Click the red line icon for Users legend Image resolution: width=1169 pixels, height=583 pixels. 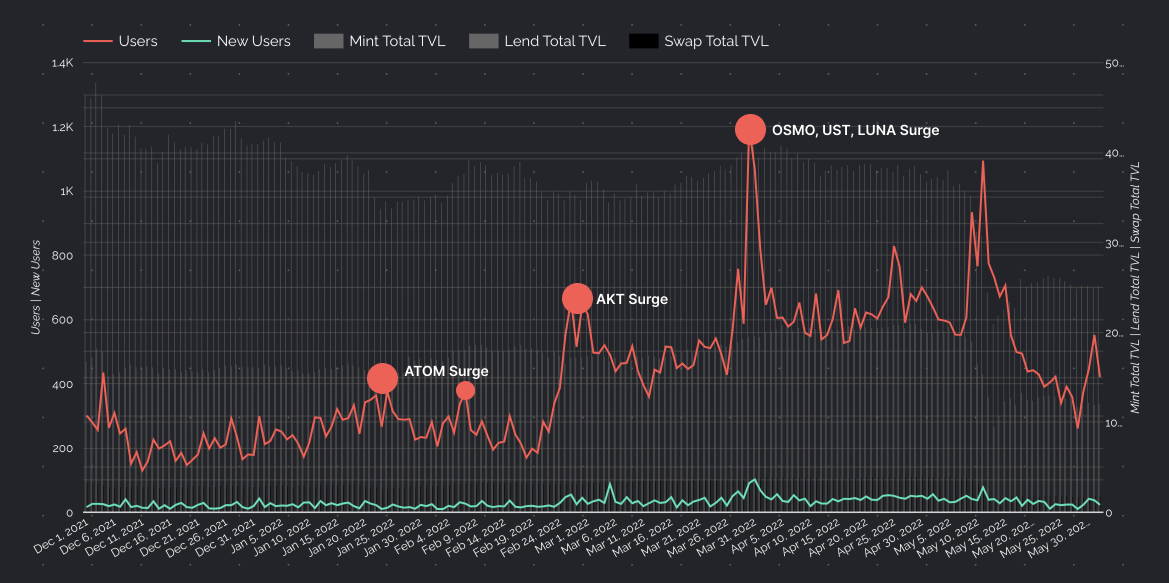pos(97,41)
